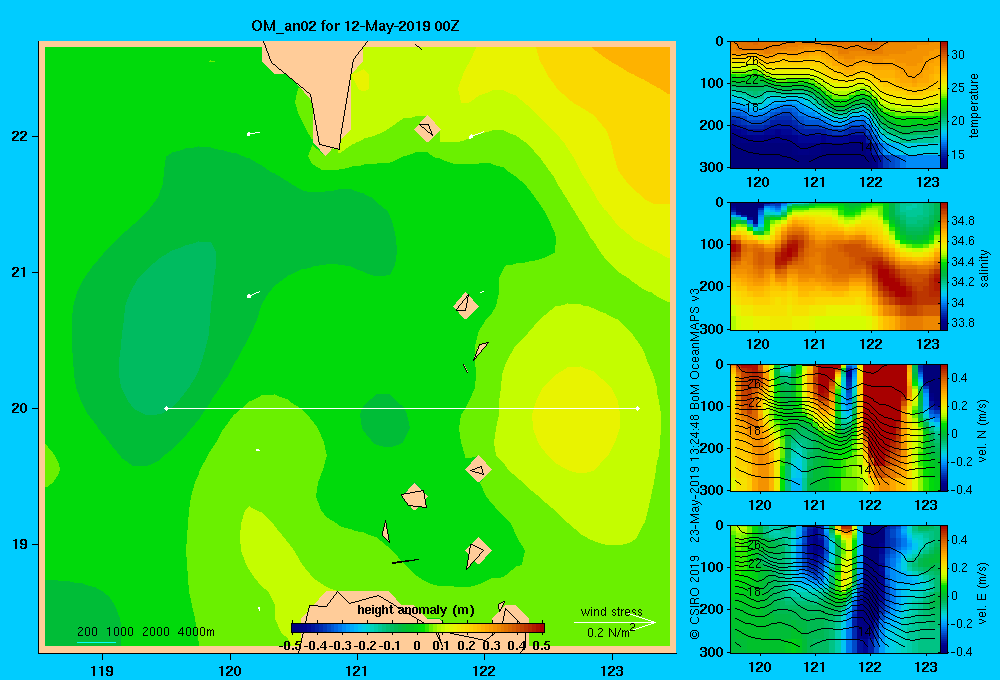Click the vel. N section plot
Screen dimensions: 1000x680
(835, 427)
